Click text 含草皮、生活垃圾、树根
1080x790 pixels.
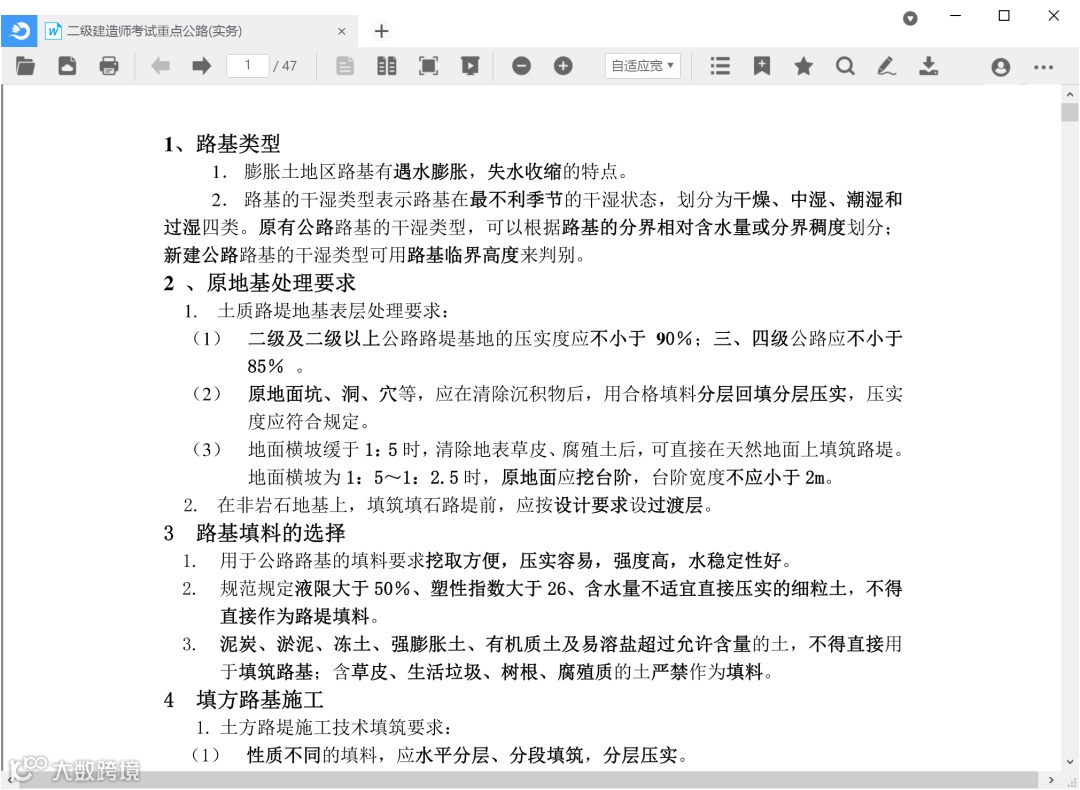click(436, 672)
